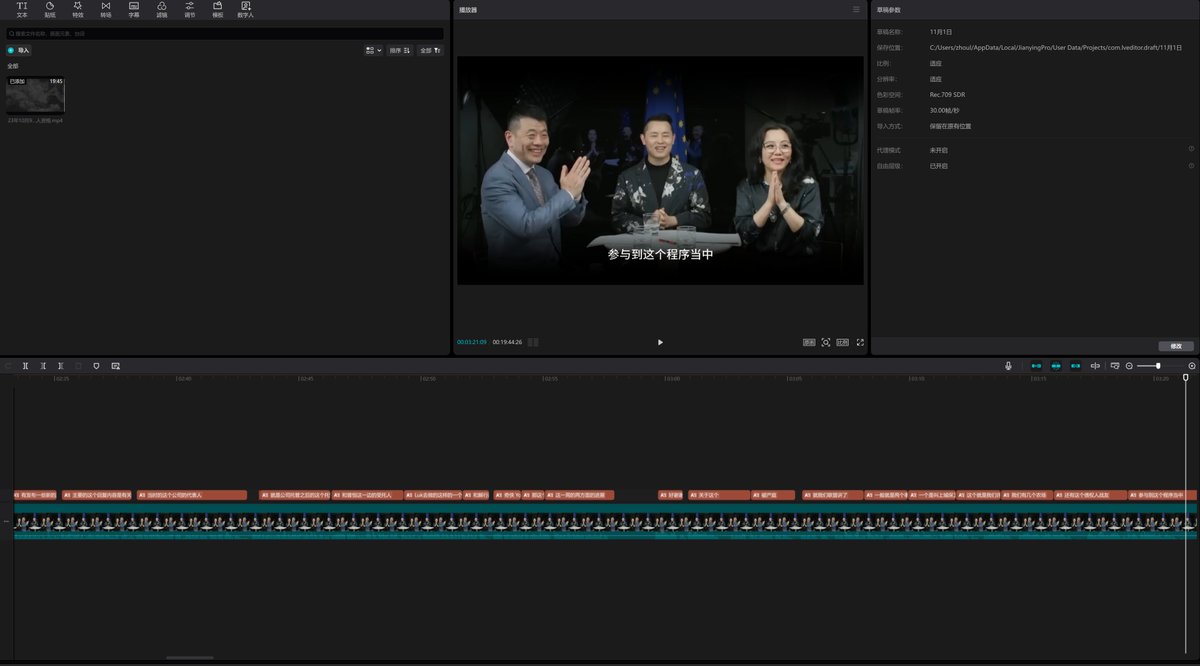Toggle main track magnet snapping
Screen dimensions: 1200x666
click(1036, 366)
